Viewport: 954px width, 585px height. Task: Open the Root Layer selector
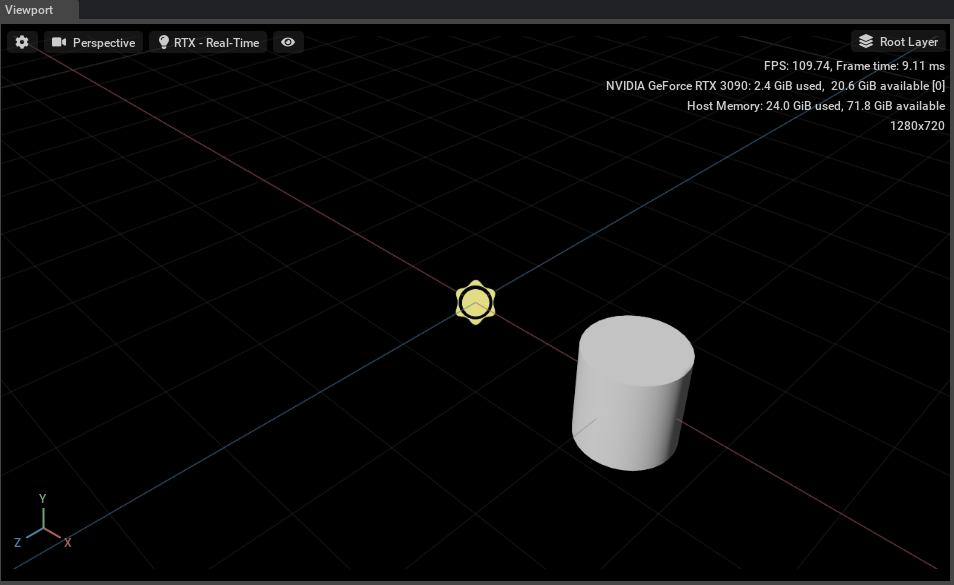pyautogui.click(x=898, y=41)
